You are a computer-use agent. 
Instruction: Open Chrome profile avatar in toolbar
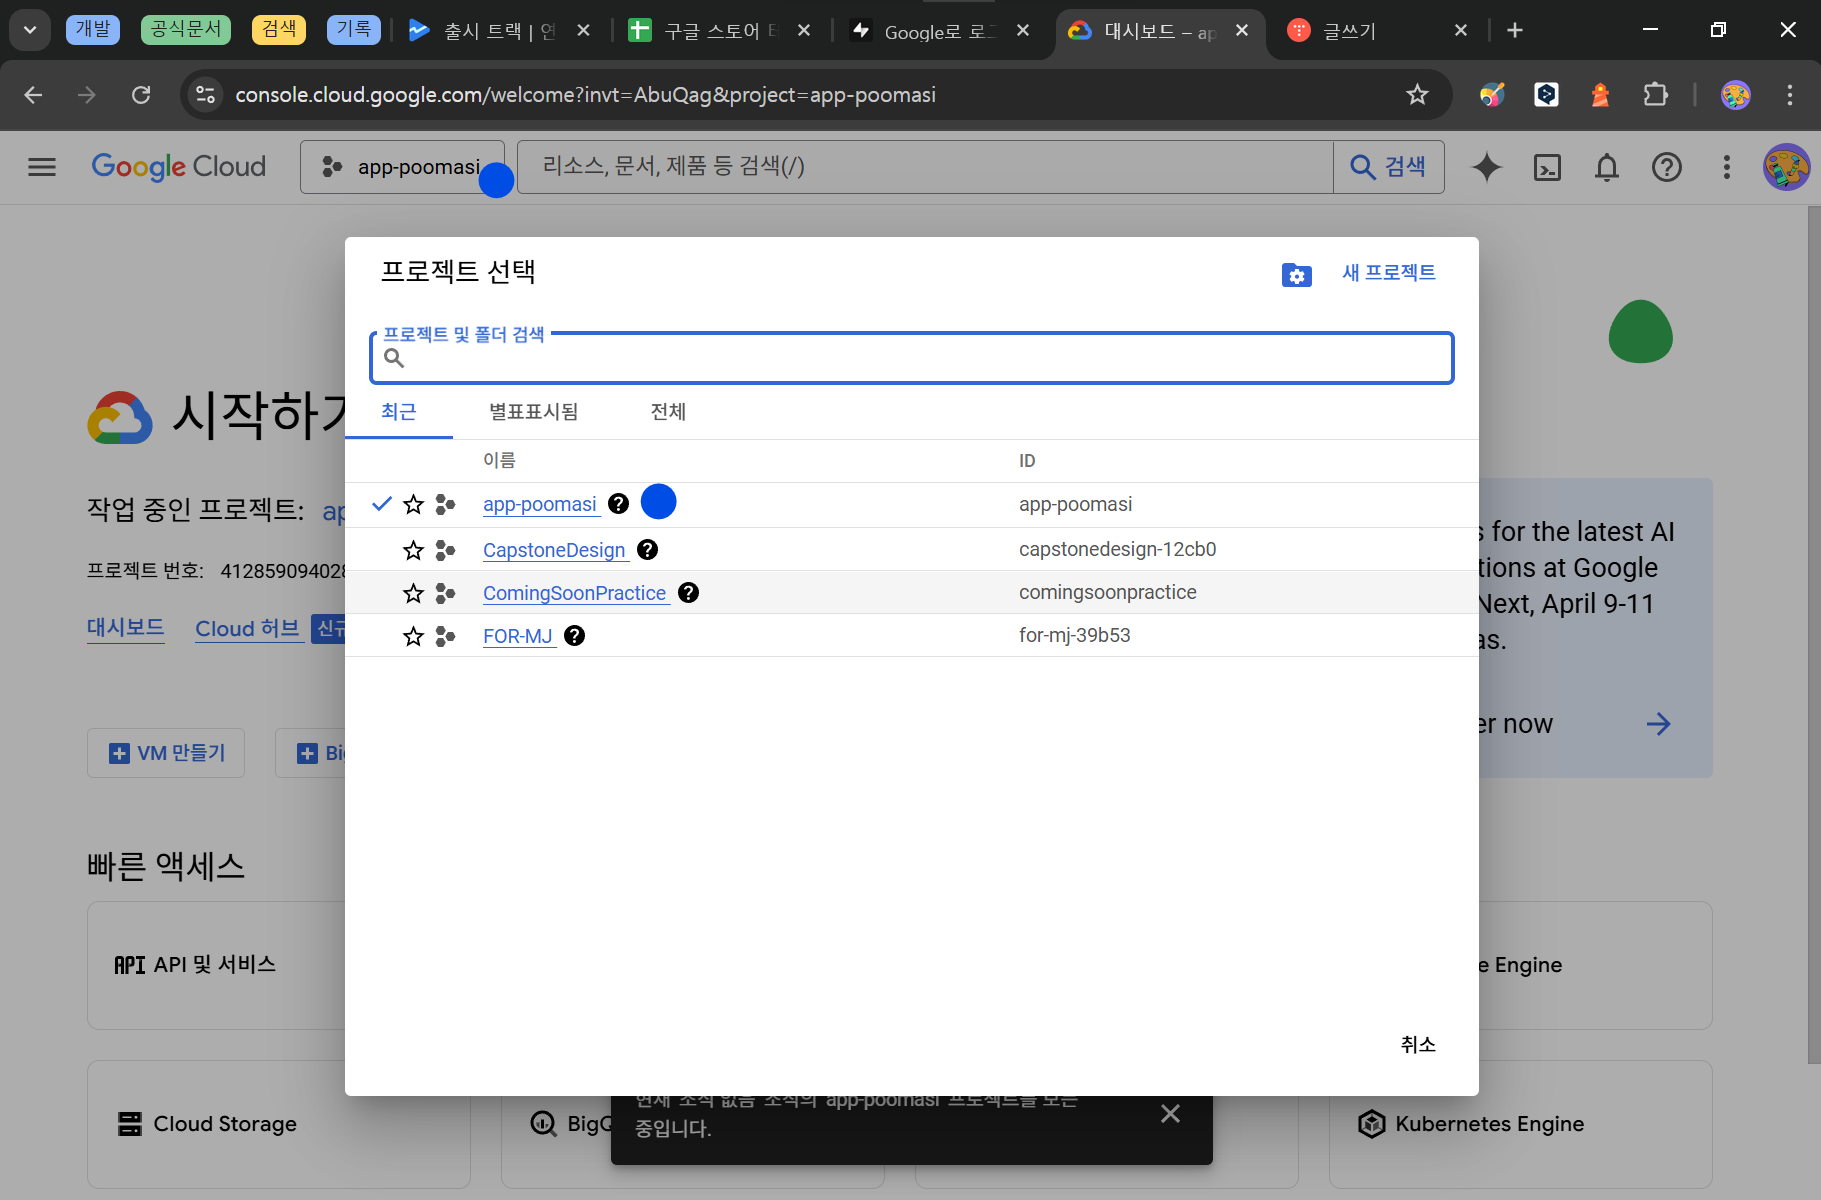click(x=1736, y=95)
